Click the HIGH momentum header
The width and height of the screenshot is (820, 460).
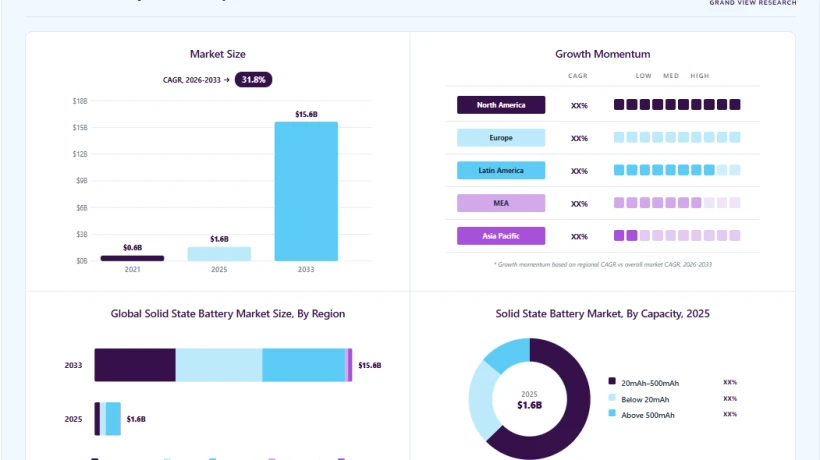(700, 76)
